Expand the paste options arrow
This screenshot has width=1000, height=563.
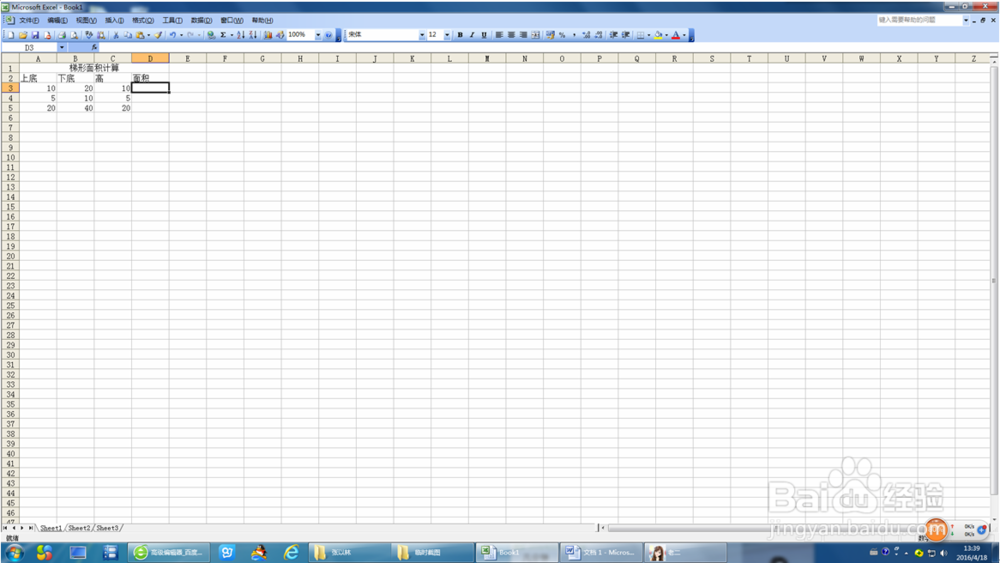pyautogui.click(x=149, y=35)
